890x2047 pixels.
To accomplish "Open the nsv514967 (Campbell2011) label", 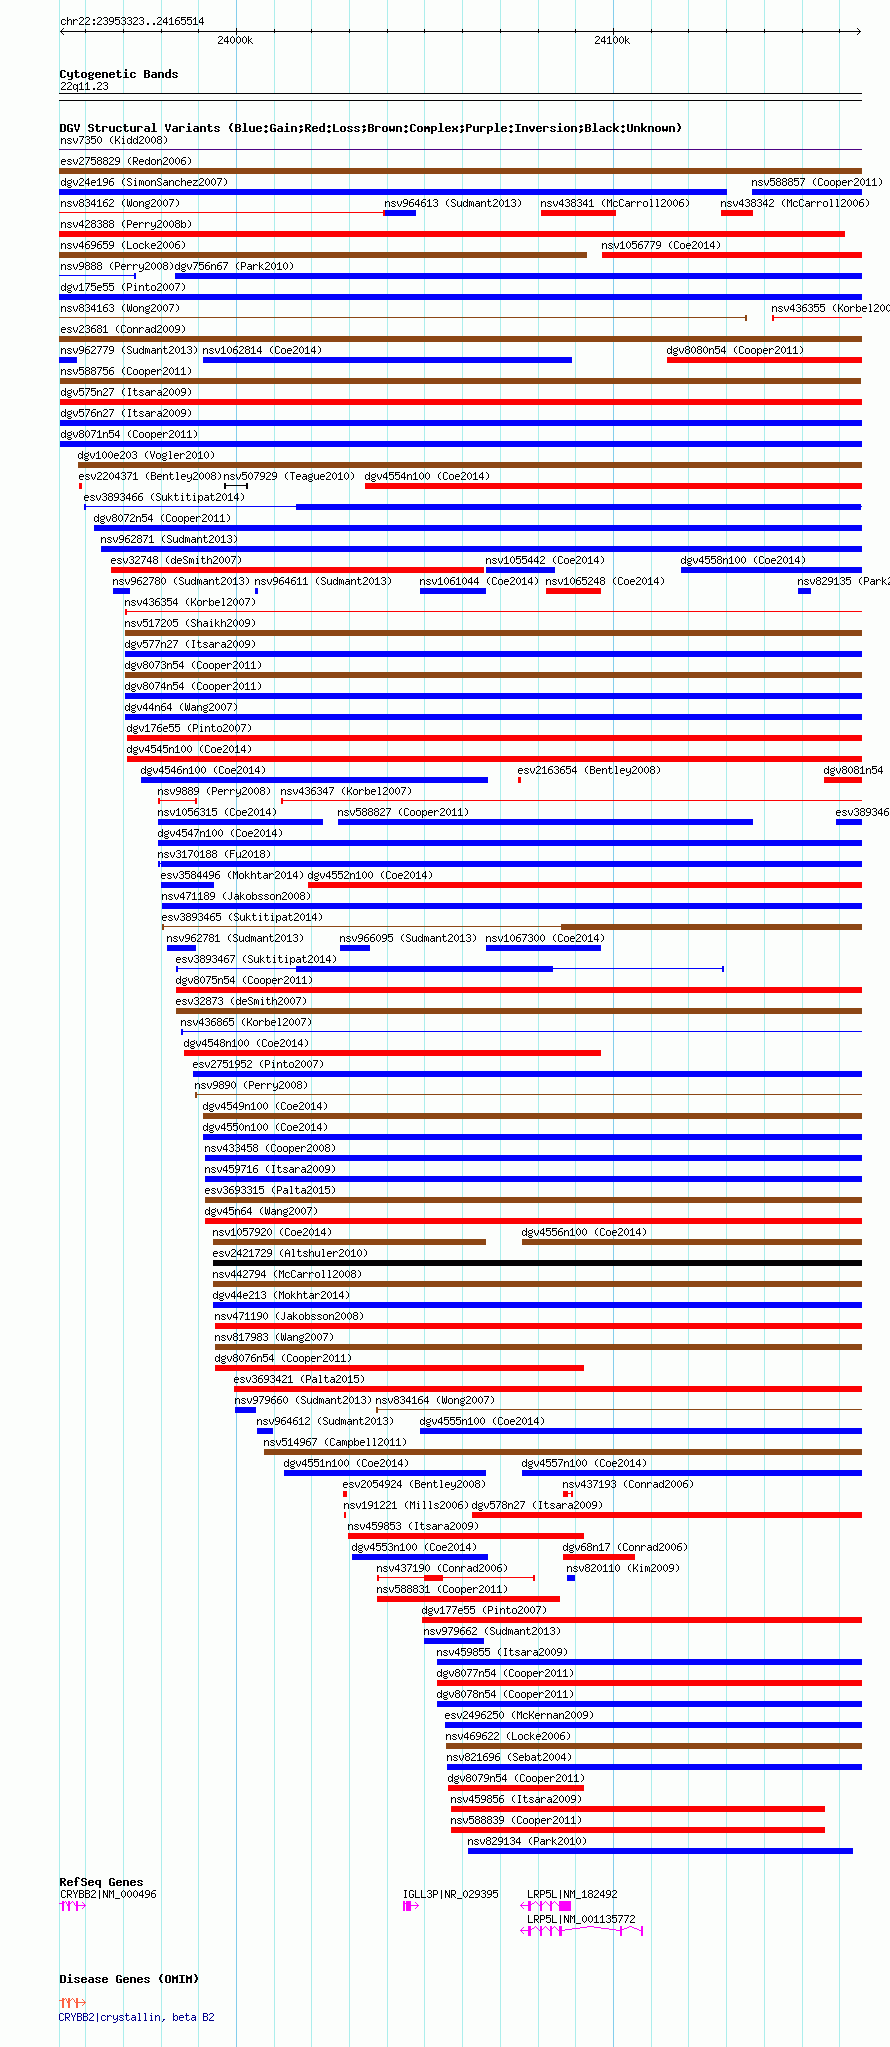I will point(335,1442).
